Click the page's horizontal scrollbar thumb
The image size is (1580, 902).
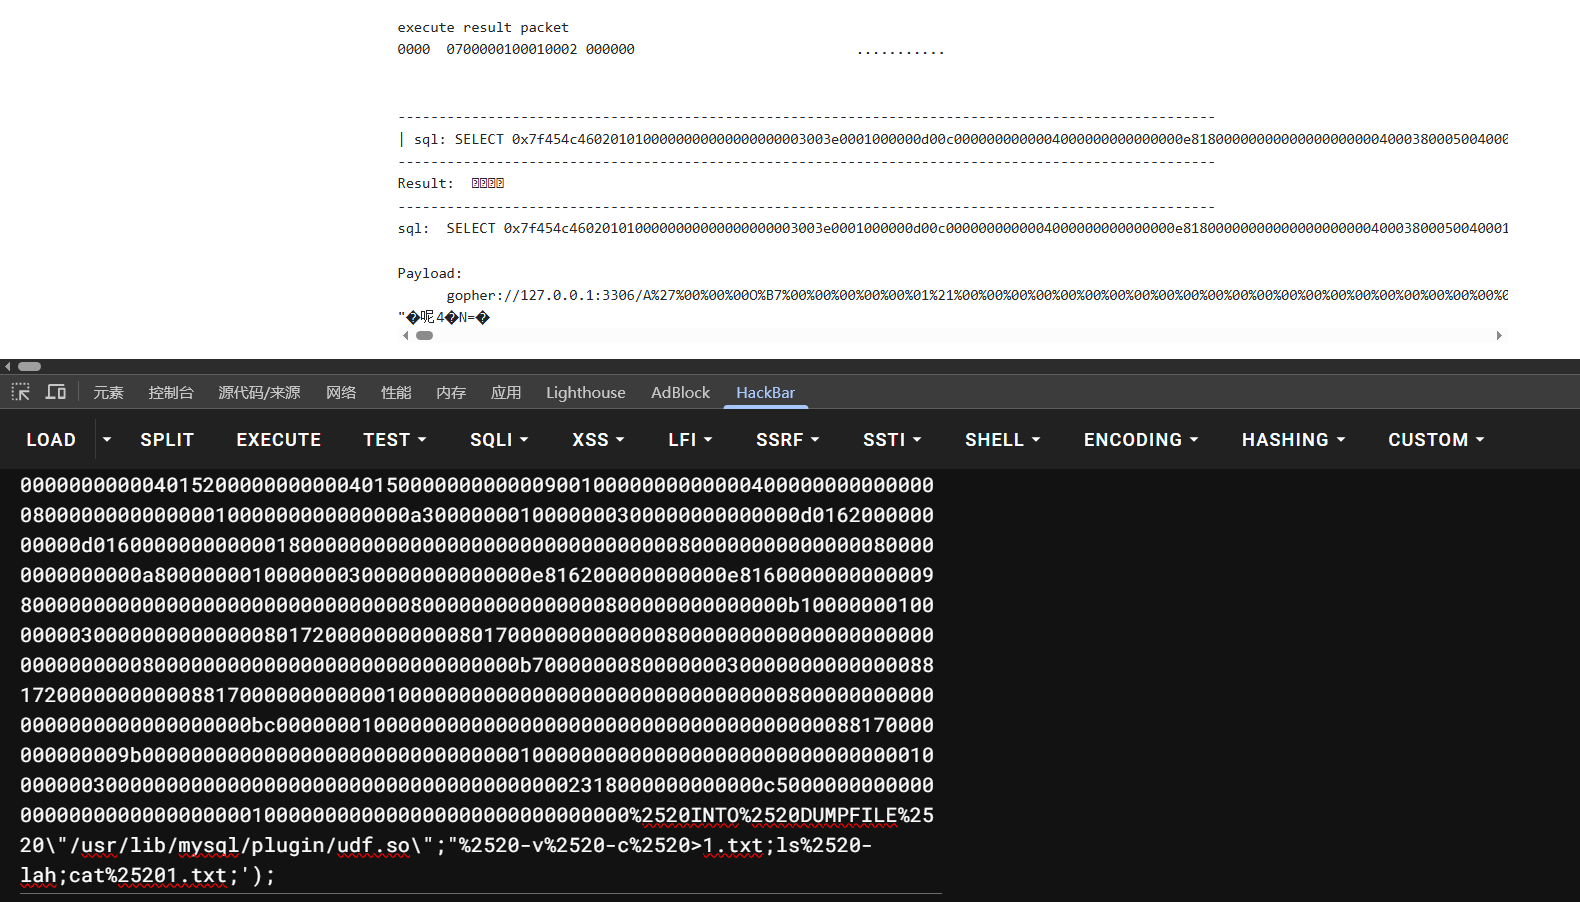pyautogui.click(x=29, y=367)
